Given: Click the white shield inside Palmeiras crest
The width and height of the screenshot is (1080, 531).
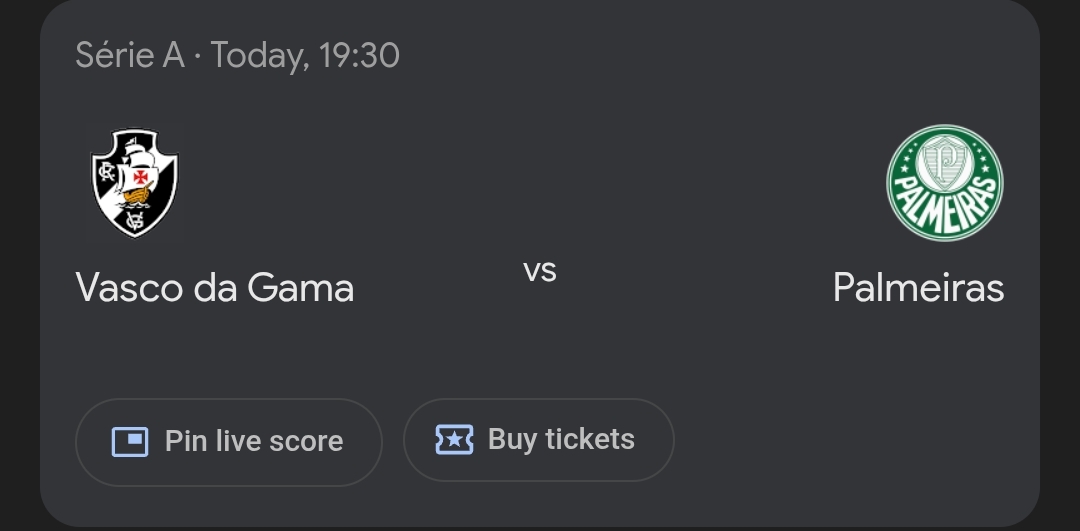Looking at the screenshot, I should (x=944, y=162).
